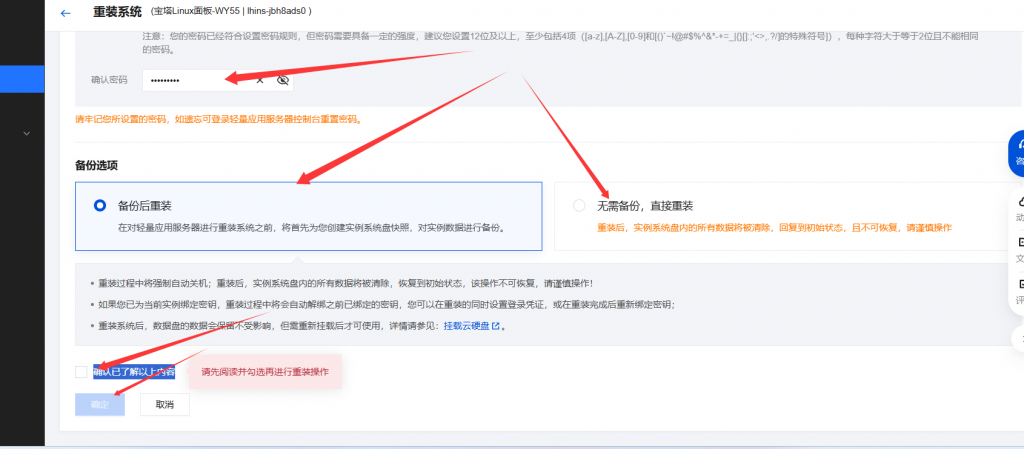
Task: Check the 确认已了解以上内容 checkbox
Action: 81,372
